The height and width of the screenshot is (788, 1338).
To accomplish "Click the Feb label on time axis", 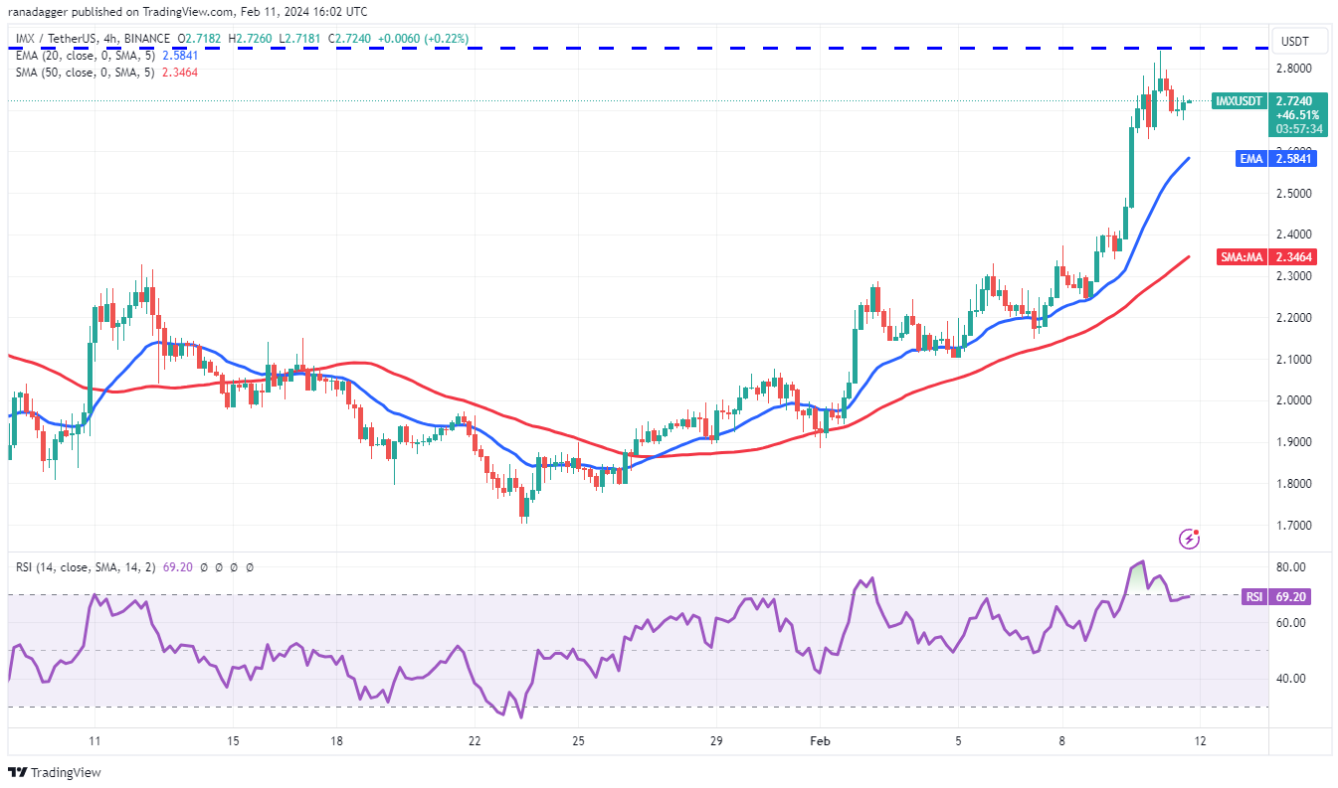I will pyautogui.click(x=819, y=741).
